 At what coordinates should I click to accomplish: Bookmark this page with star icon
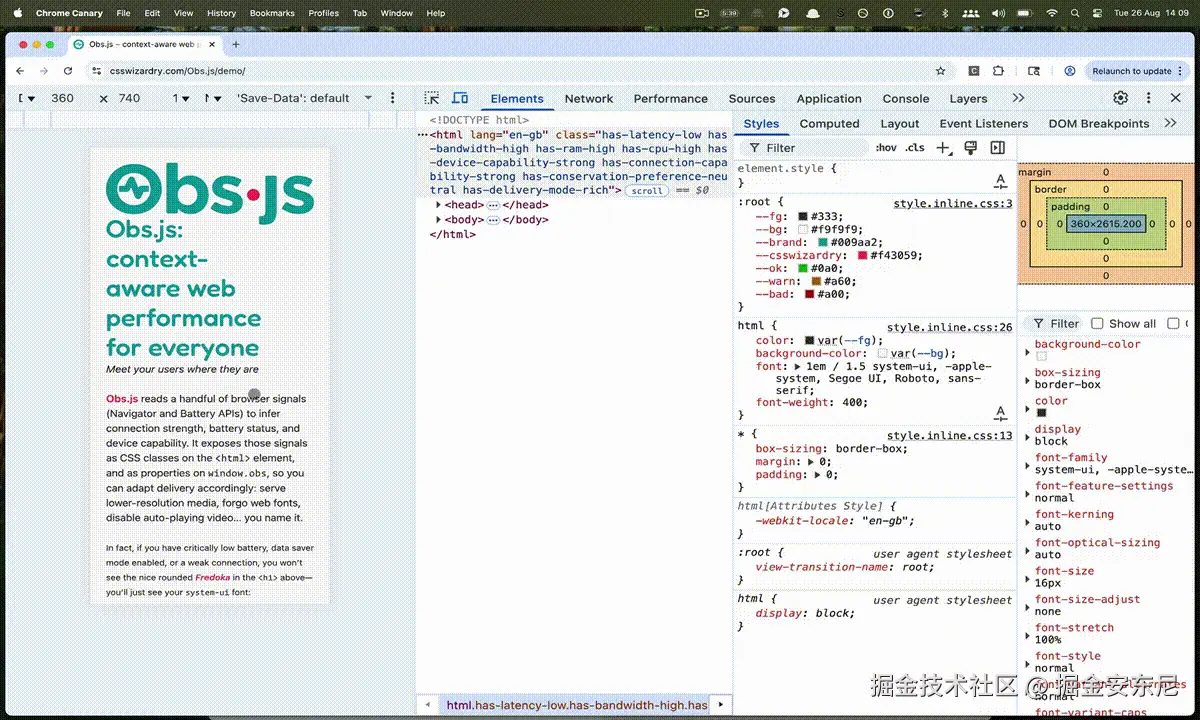coord(940,71)
